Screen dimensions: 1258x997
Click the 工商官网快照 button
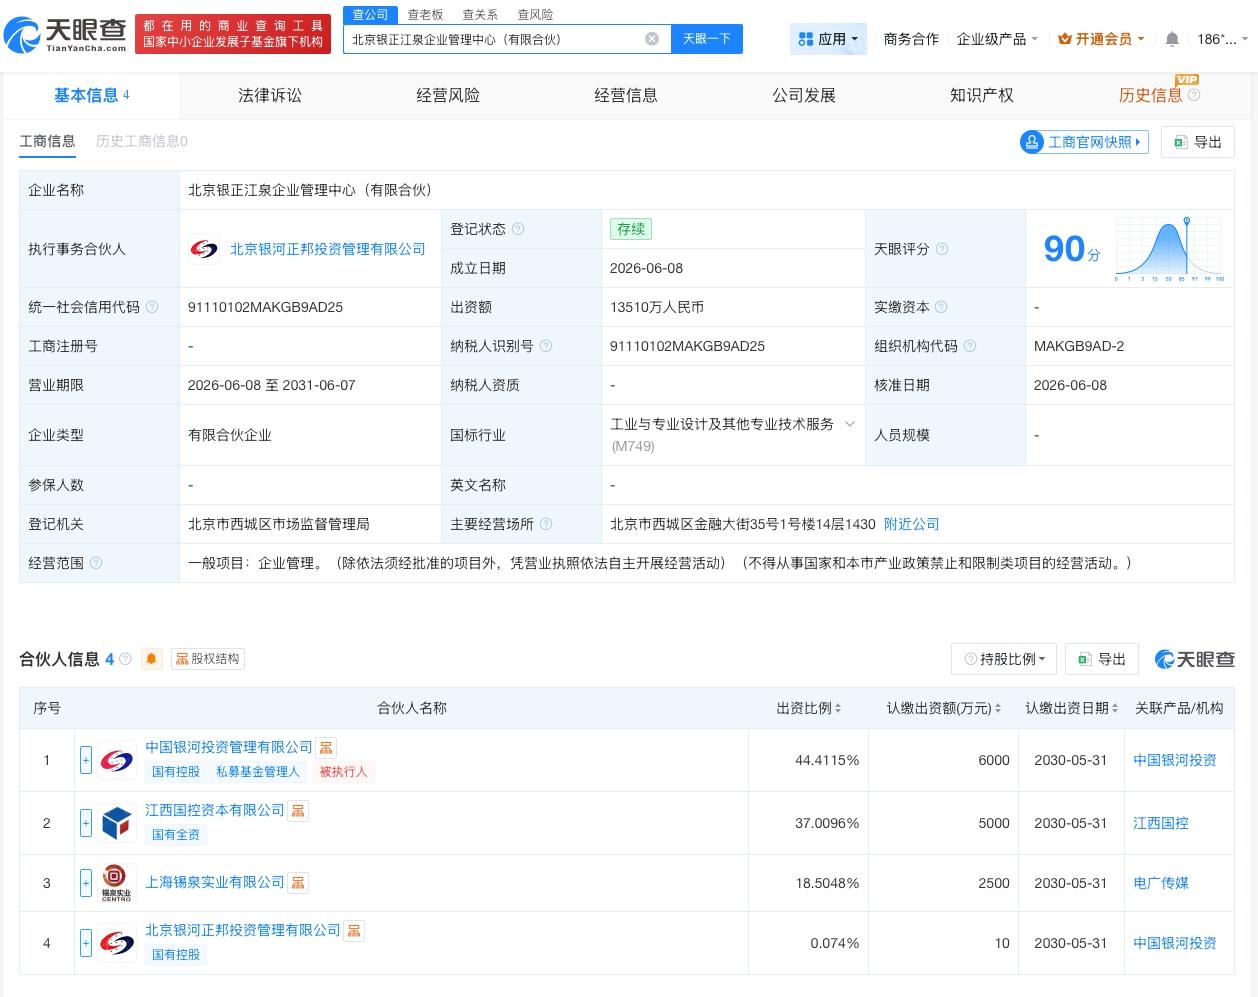(x=1084, y=142)
